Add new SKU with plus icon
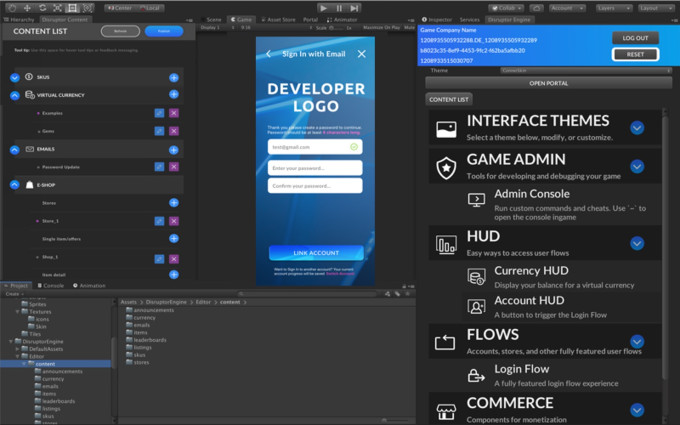 pyautogui.click(x=174, y=77)
